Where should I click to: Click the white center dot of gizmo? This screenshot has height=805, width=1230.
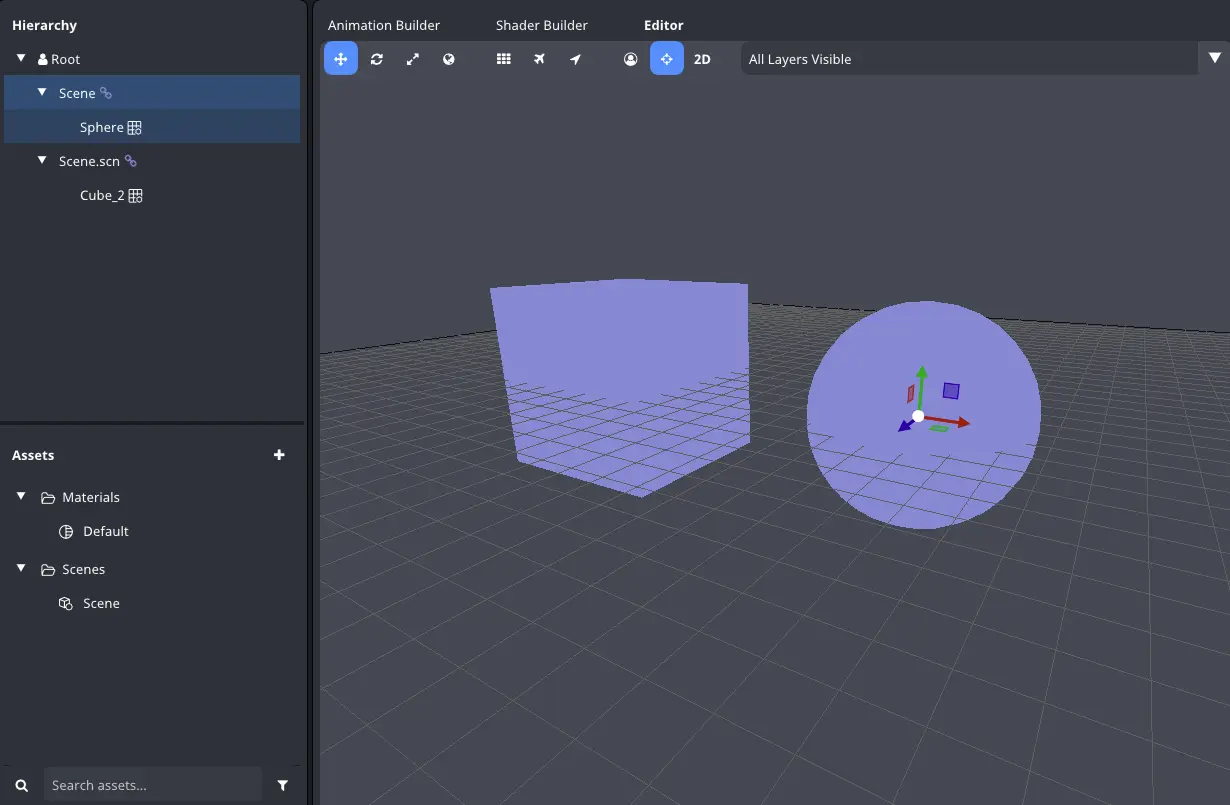(918, 416)
